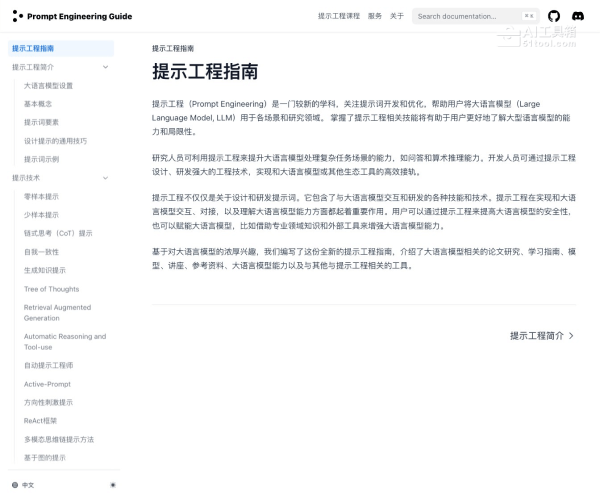The image size is (600, 500).
Task: Toggle the light/dark theme button
Action: click(112, 485)
